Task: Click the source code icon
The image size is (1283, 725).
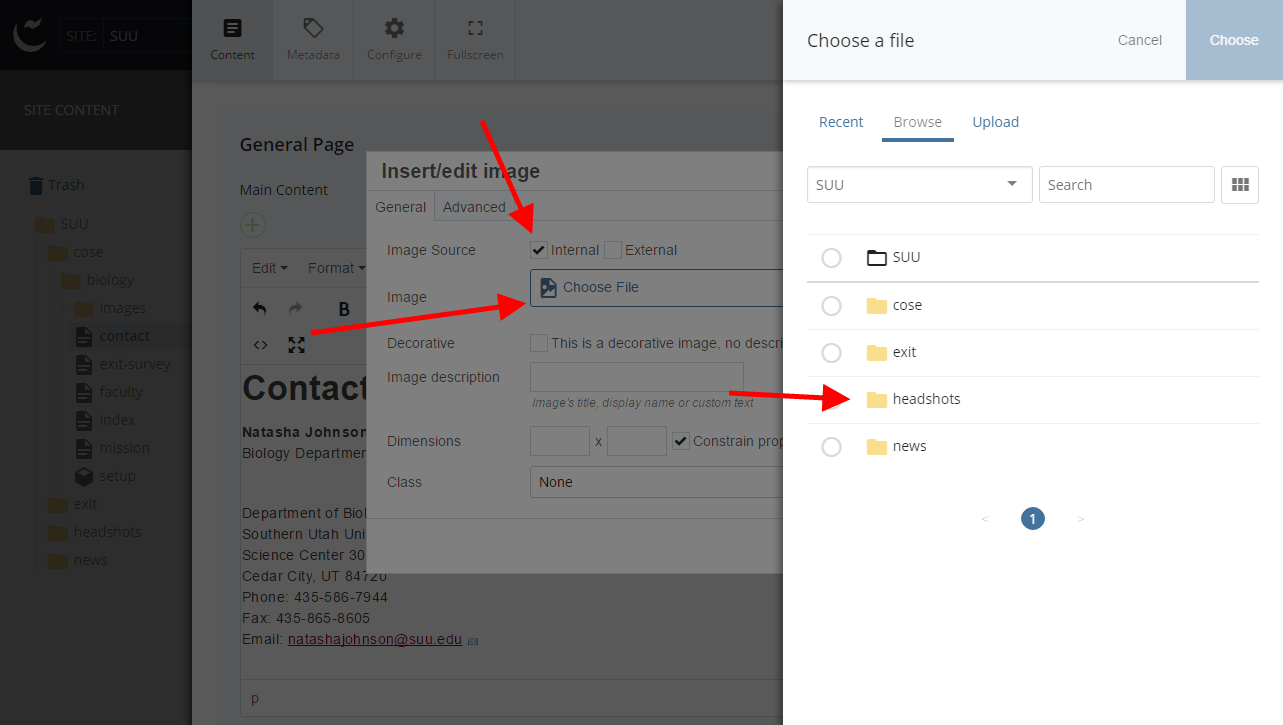Action: [x=260, y=345]
